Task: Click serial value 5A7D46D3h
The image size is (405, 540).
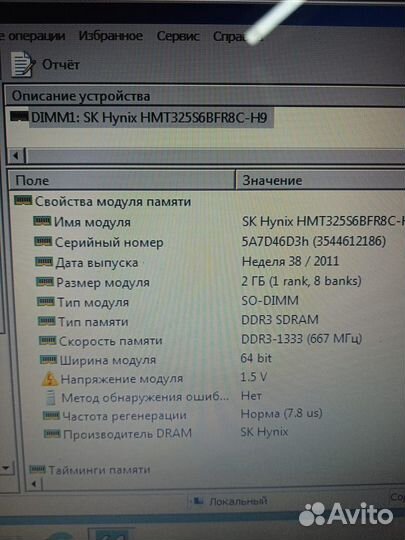Action: [x=314, y=241]
